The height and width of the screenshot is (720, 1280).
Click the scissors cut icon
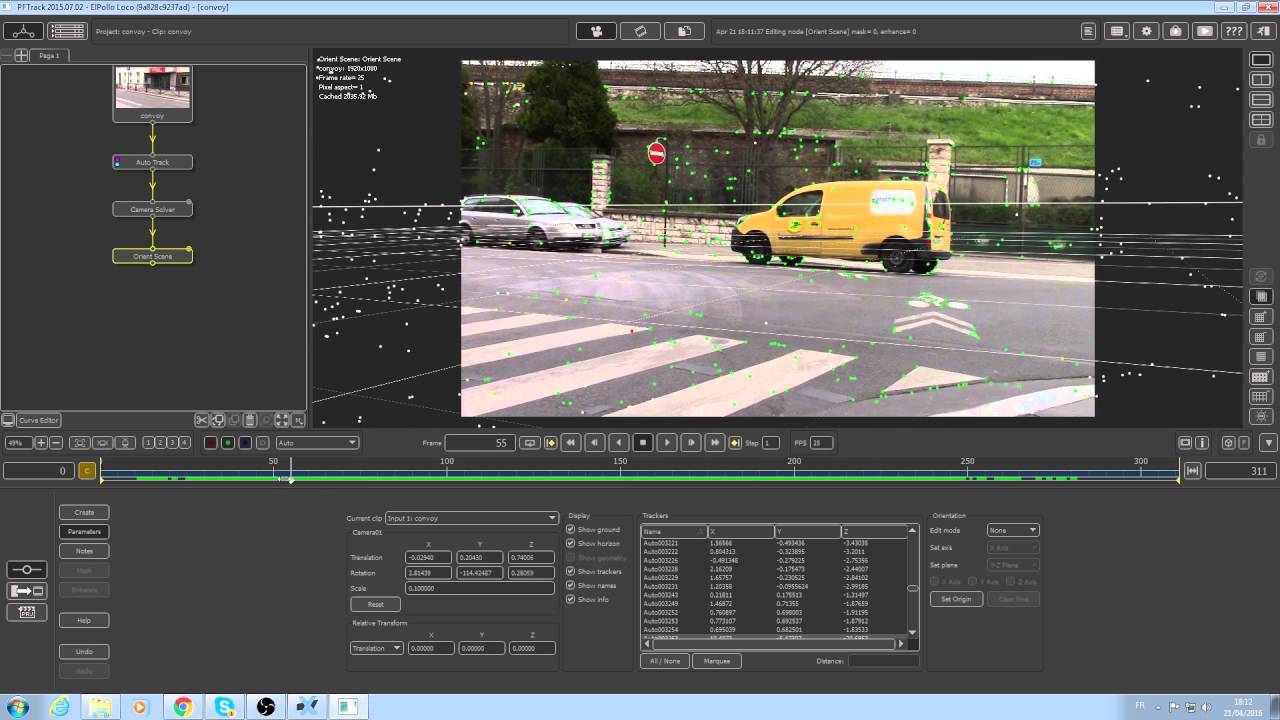point(201,421)
